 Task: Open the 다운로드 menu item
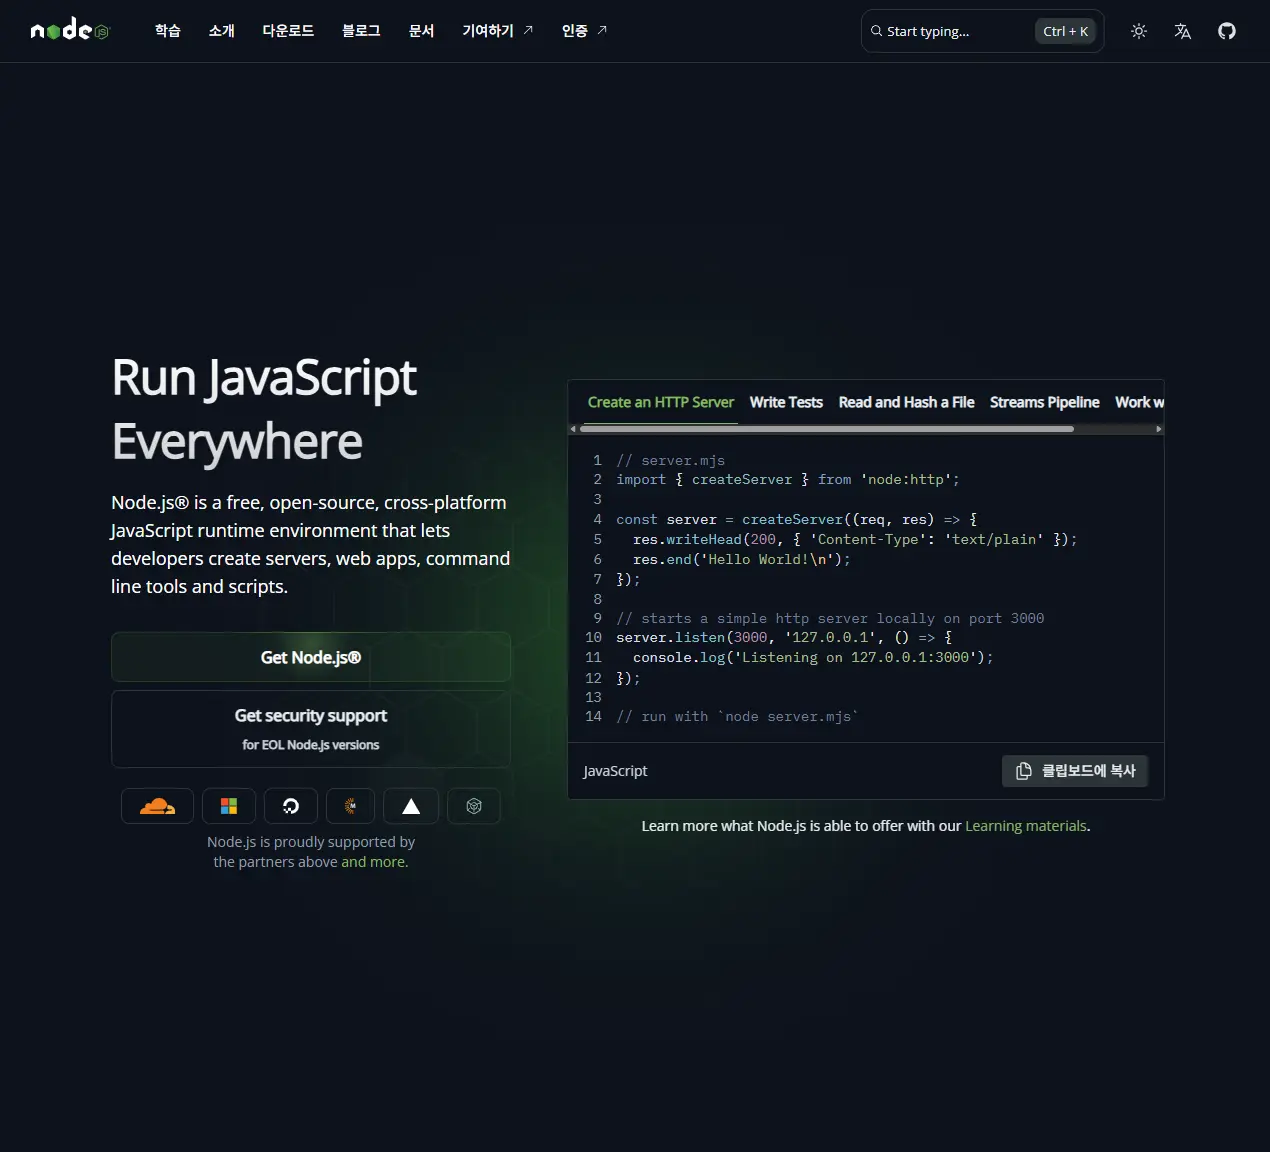(288, 31)
